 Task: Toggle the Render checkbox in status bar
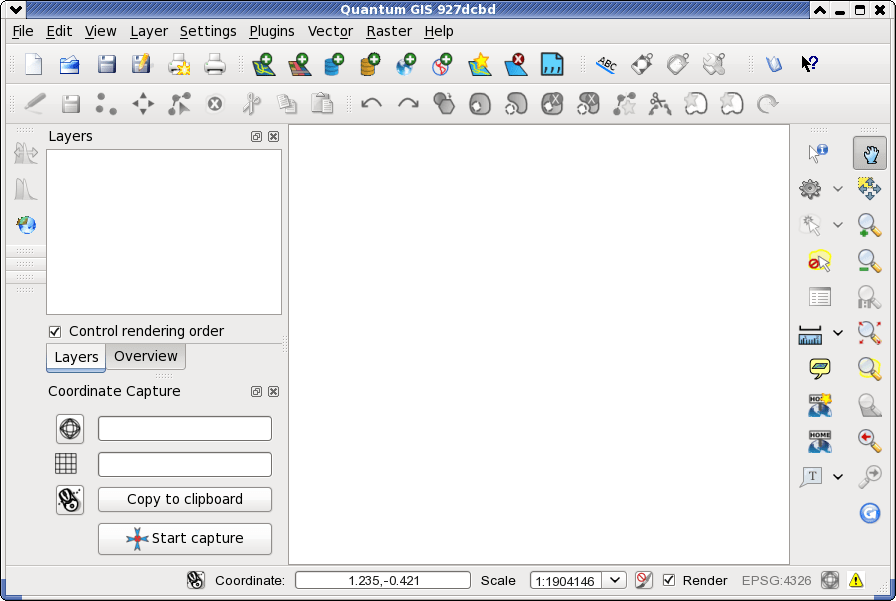[669, 580]
